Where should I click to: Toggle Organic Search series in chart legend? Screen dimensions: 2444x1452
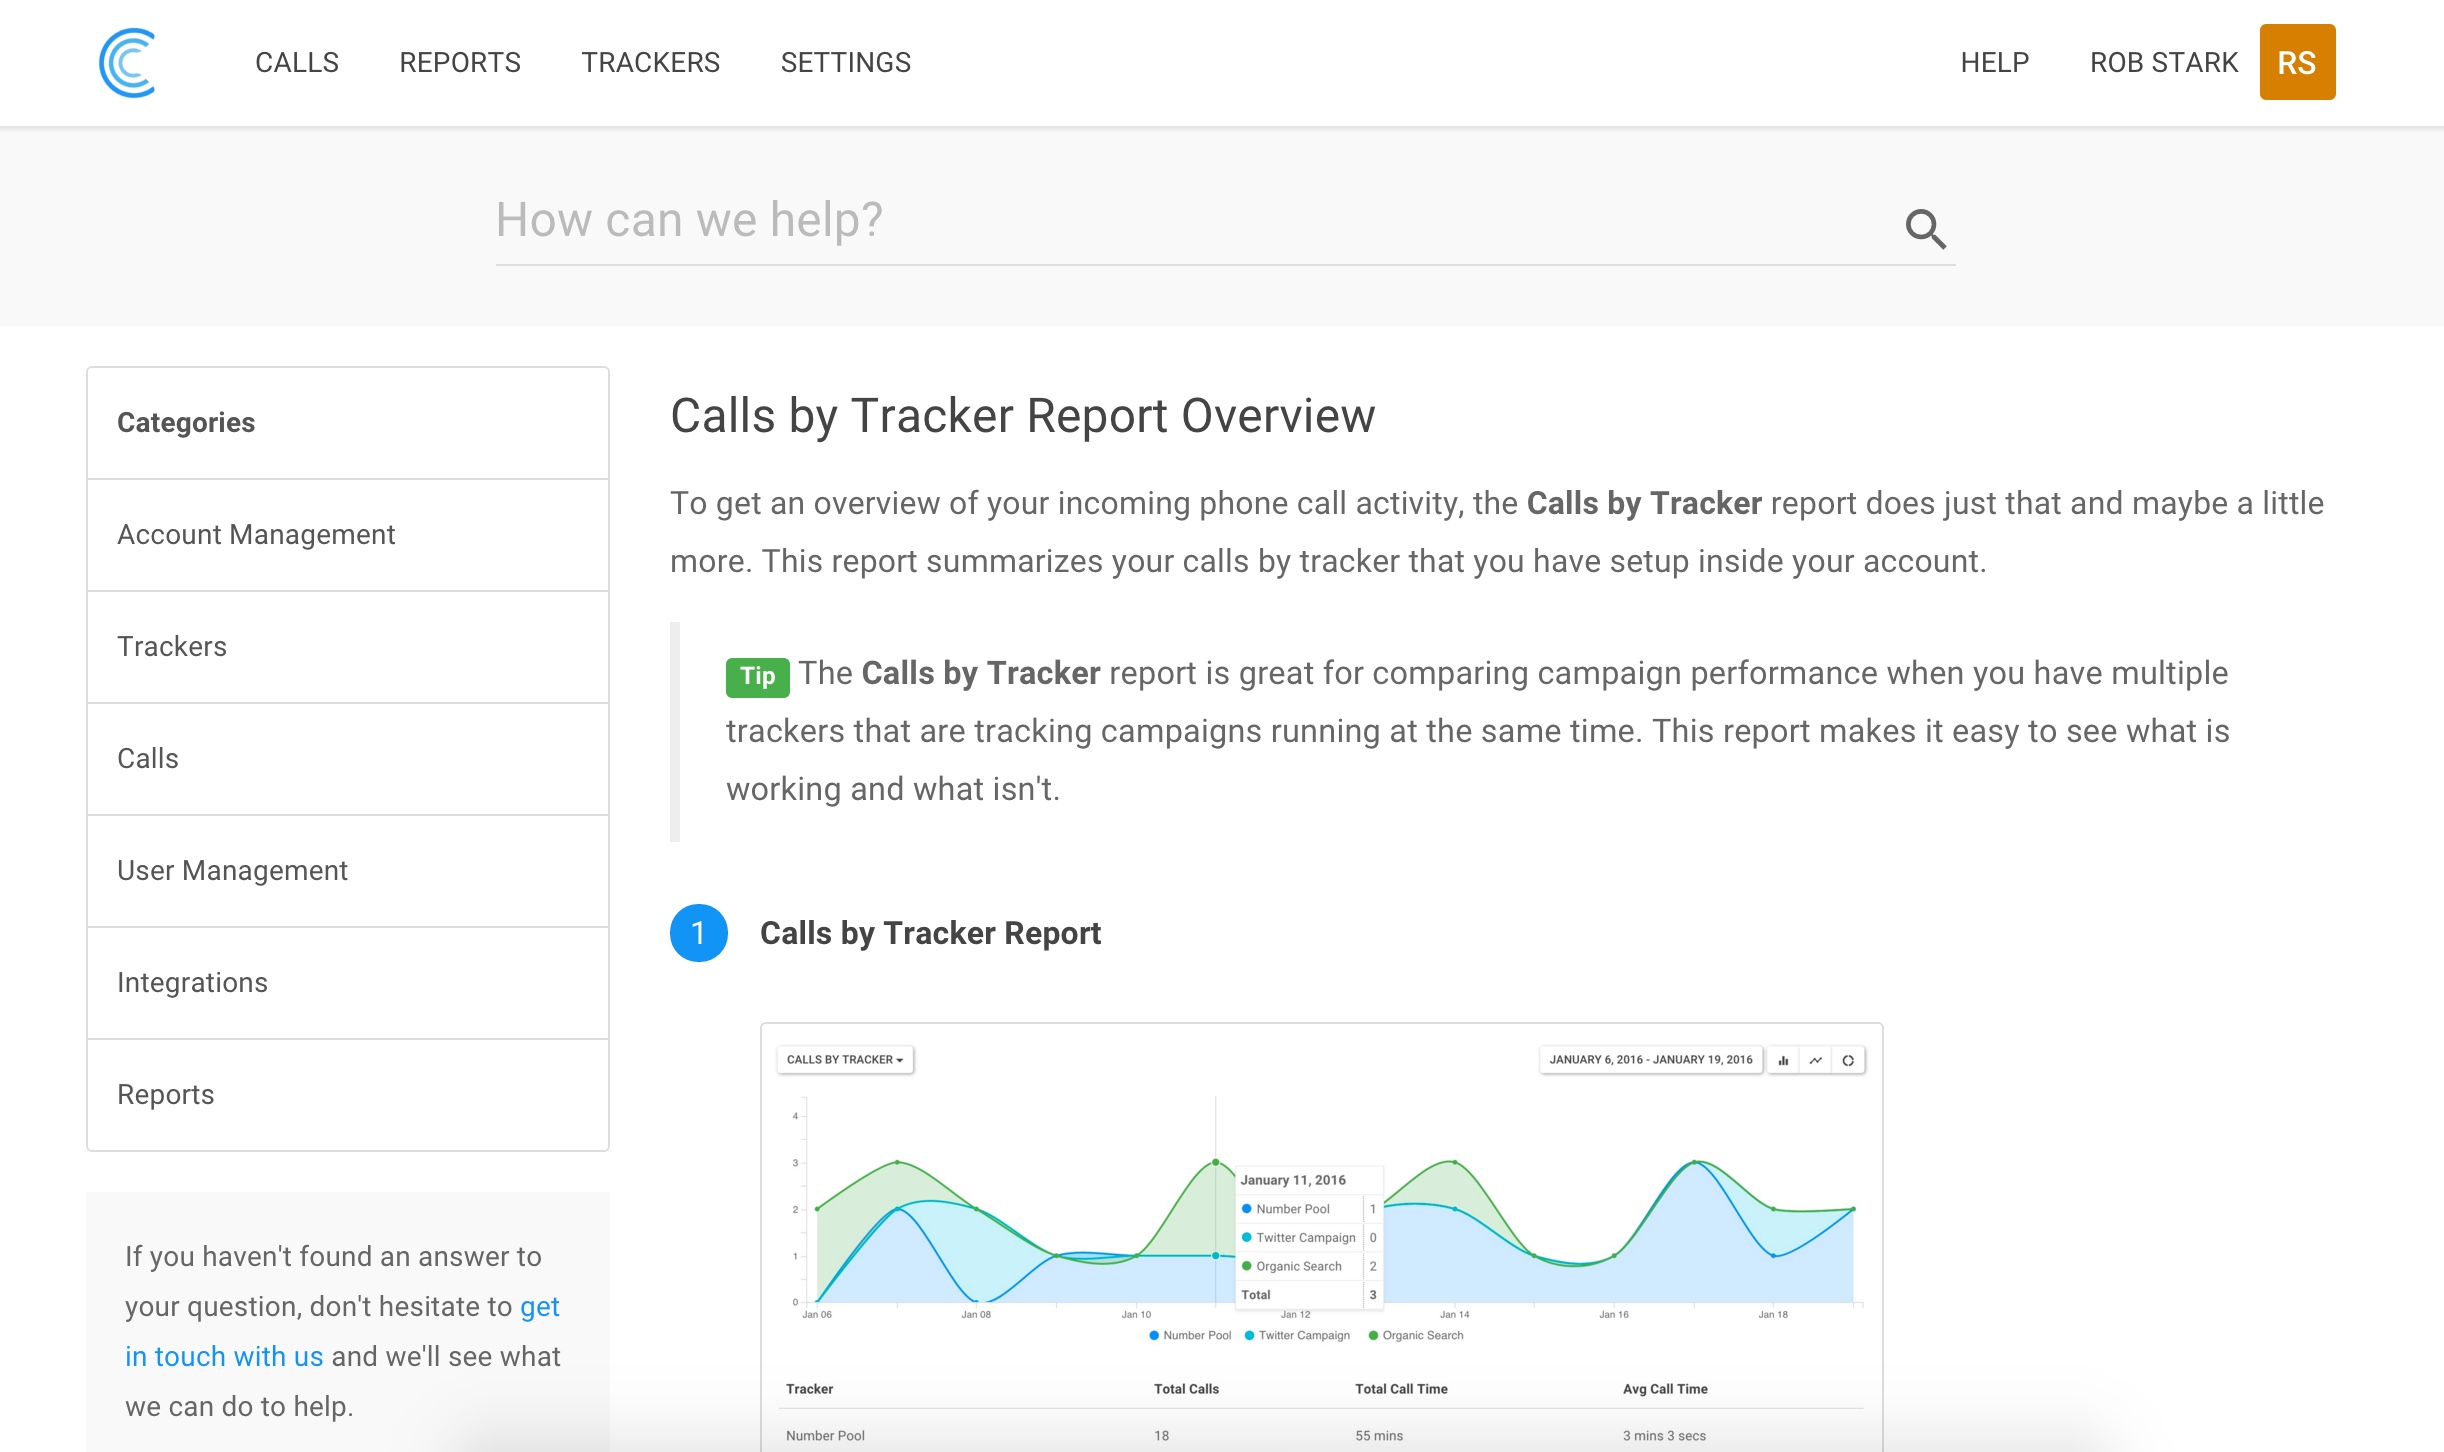click(x=1415, y=1335)
